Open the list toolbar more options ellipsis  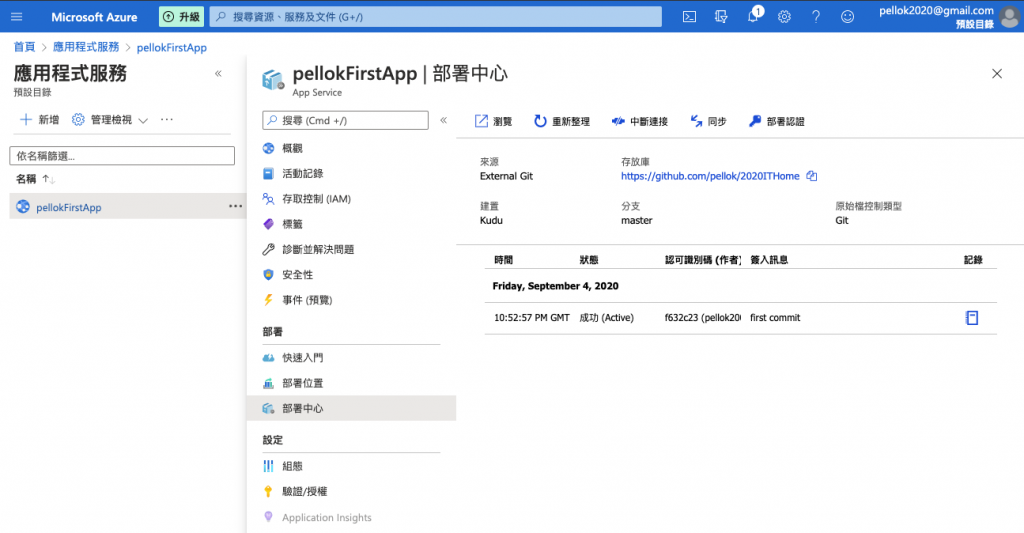pos(167,120)
